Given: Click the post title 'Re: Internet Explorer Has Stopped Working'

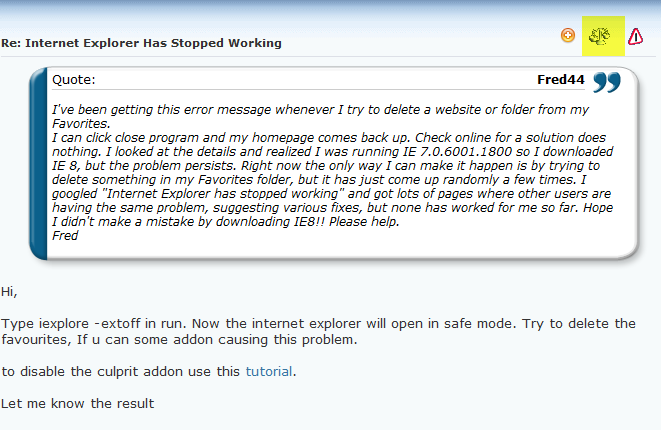Looking at the screenshot, I should tap(141, 43).
